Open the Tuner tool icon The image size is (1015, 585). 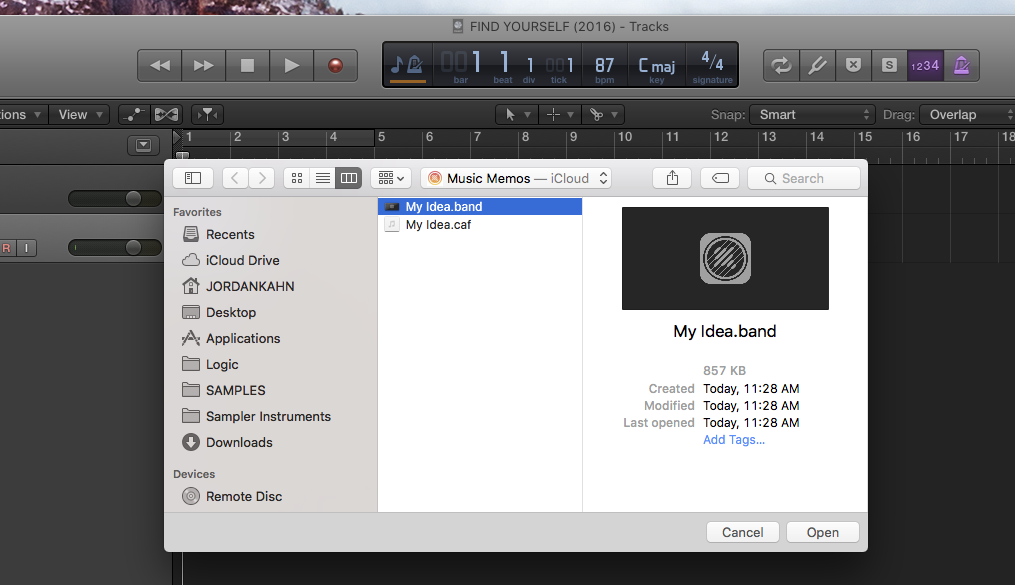tap(817, 65)
